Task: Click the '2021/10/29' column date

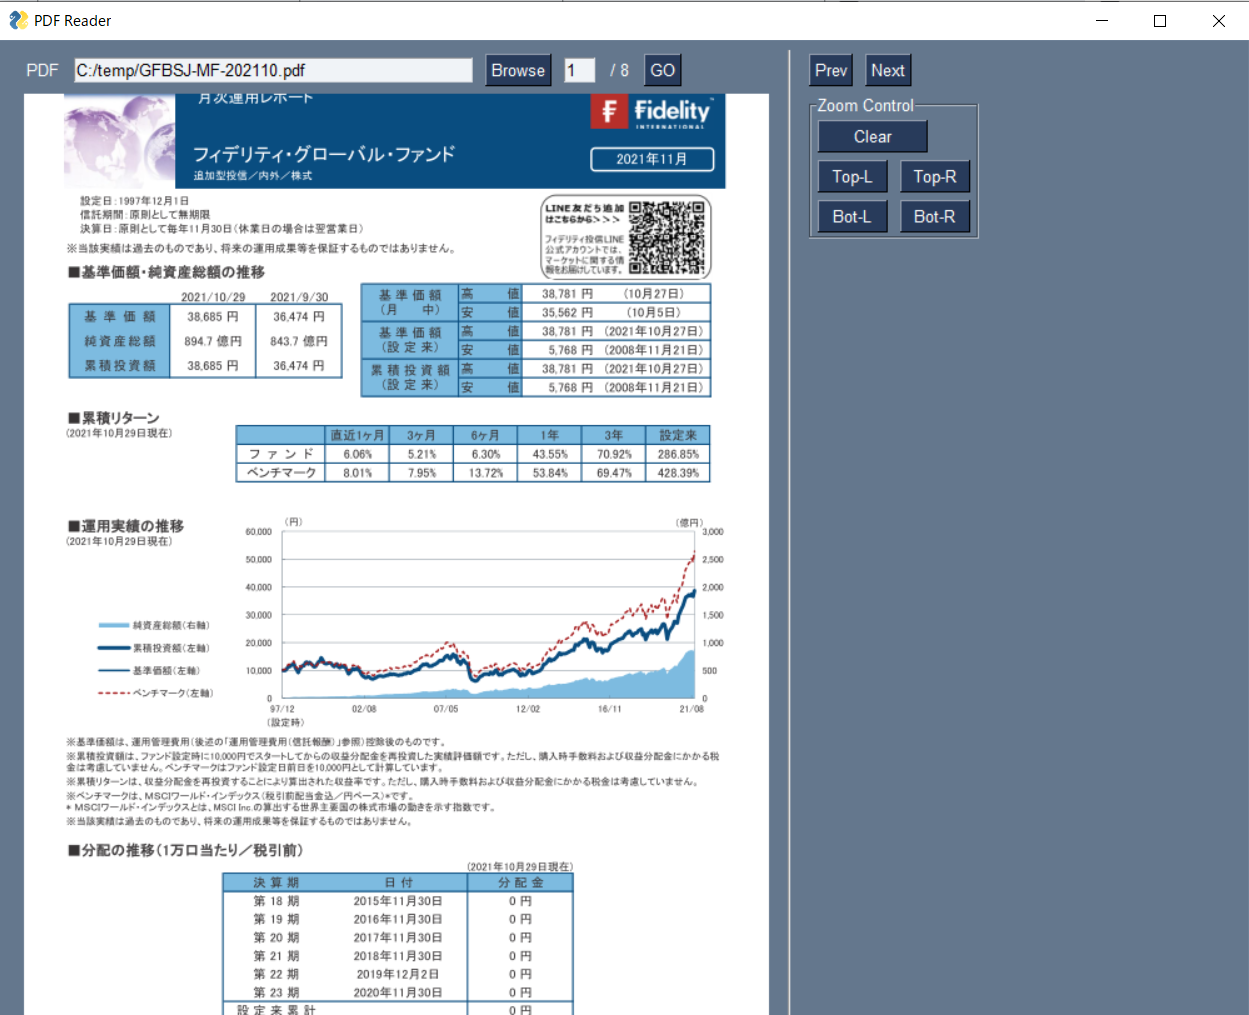Action: tap(213, 297)
